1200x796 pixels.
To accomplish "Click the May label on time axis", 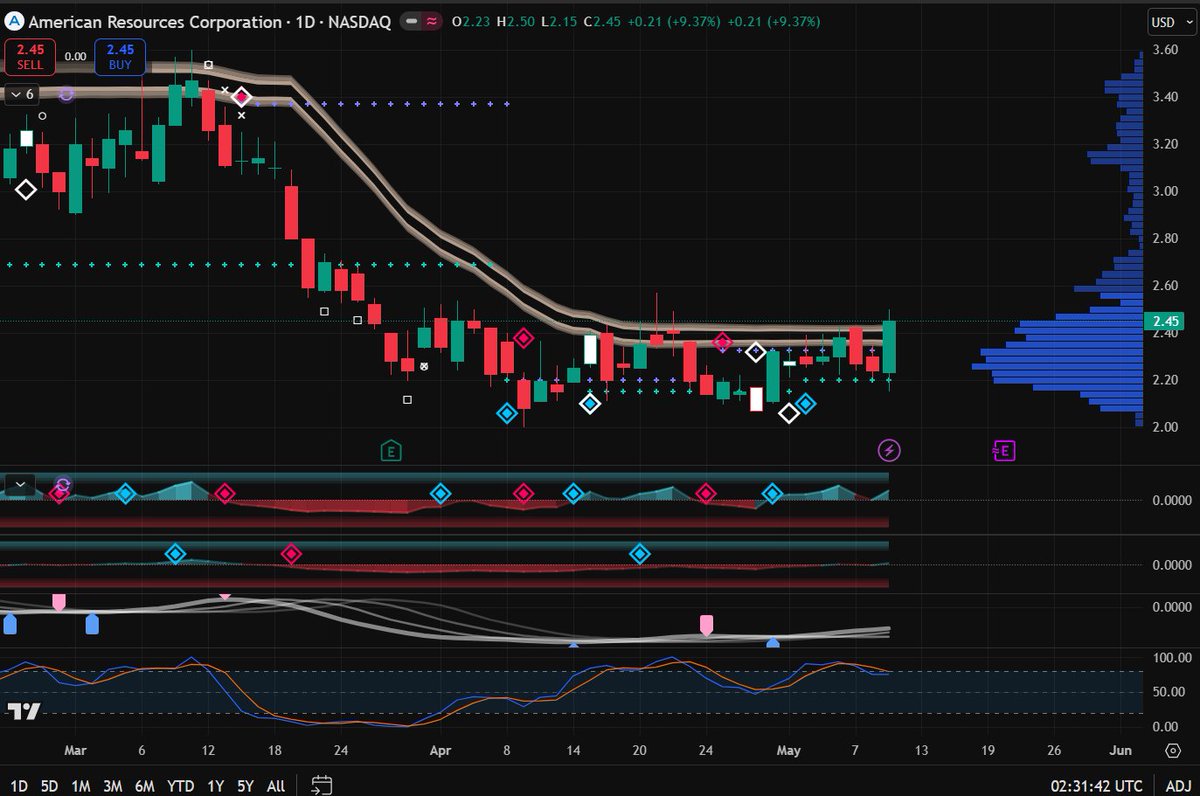I will pos(790,750).
